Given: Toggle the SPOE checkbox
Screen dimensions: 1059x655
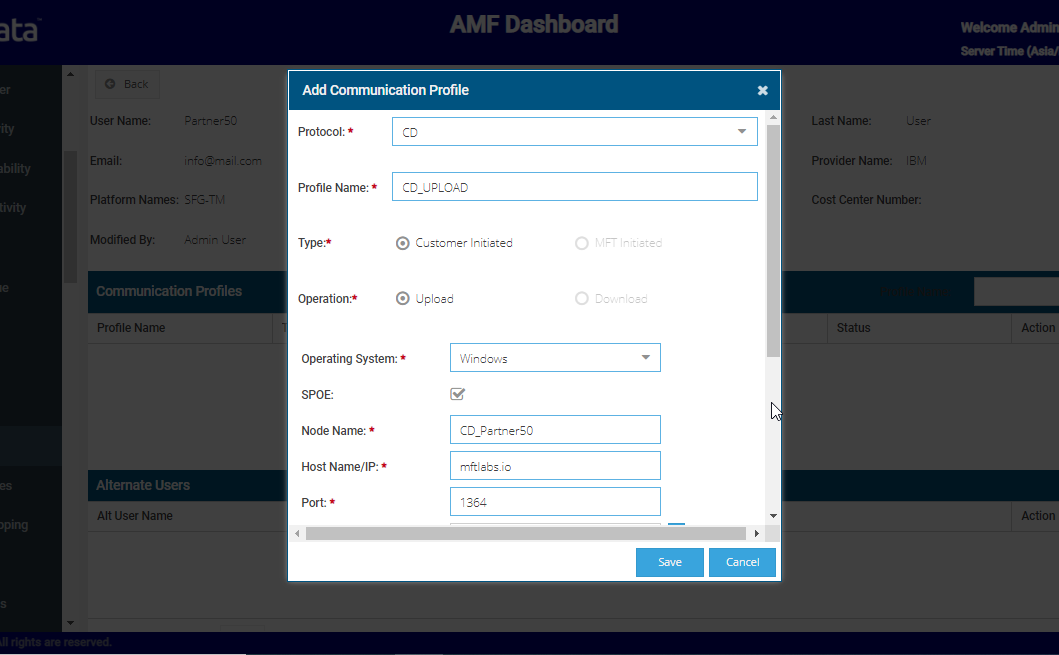Looking at the screenshot, I should tap(458, 394).
